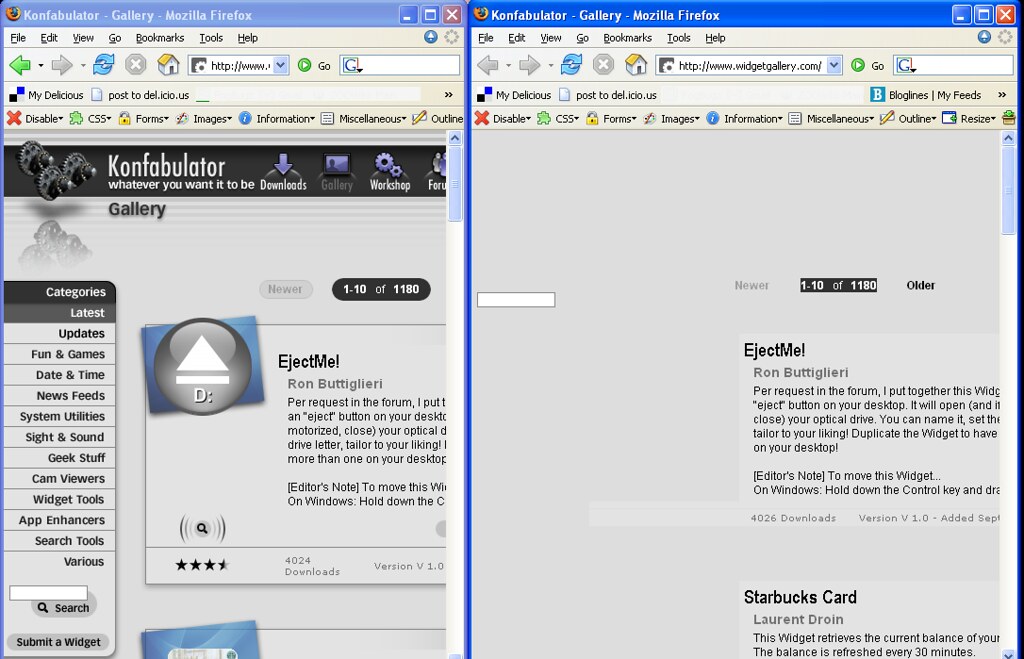Select the System Utilities category
The image size is (1024, 659).
pyautogui.click(x=59, y=417)
